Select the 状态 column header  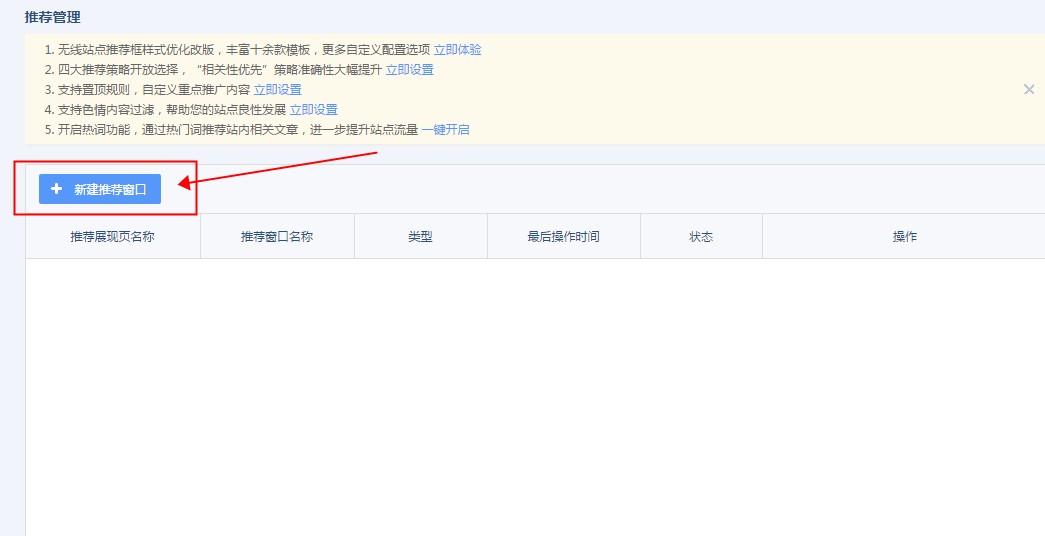[x=701, y=237]
